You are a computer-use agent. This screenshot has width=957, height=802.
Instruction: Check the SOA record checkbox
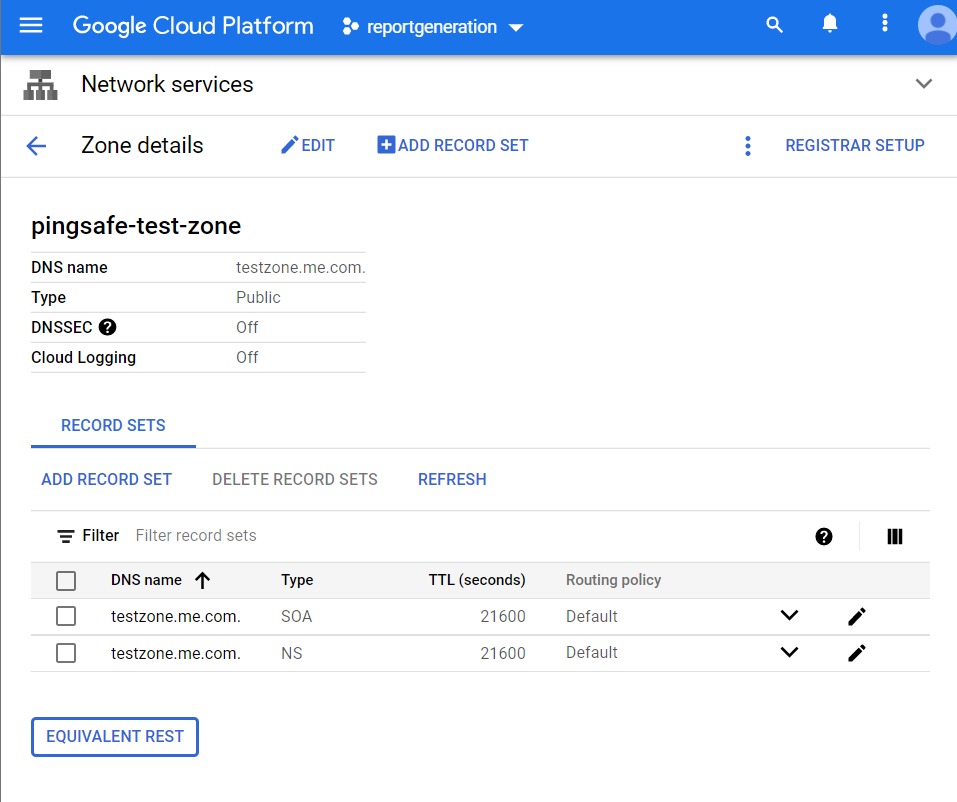66,616
